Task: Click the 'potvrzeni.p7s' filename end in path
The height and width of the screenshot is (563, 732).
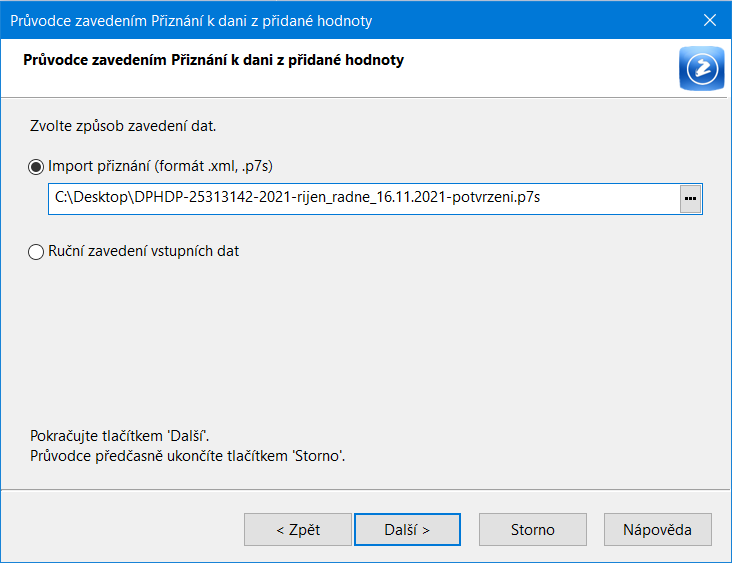Action: [496, 197]
